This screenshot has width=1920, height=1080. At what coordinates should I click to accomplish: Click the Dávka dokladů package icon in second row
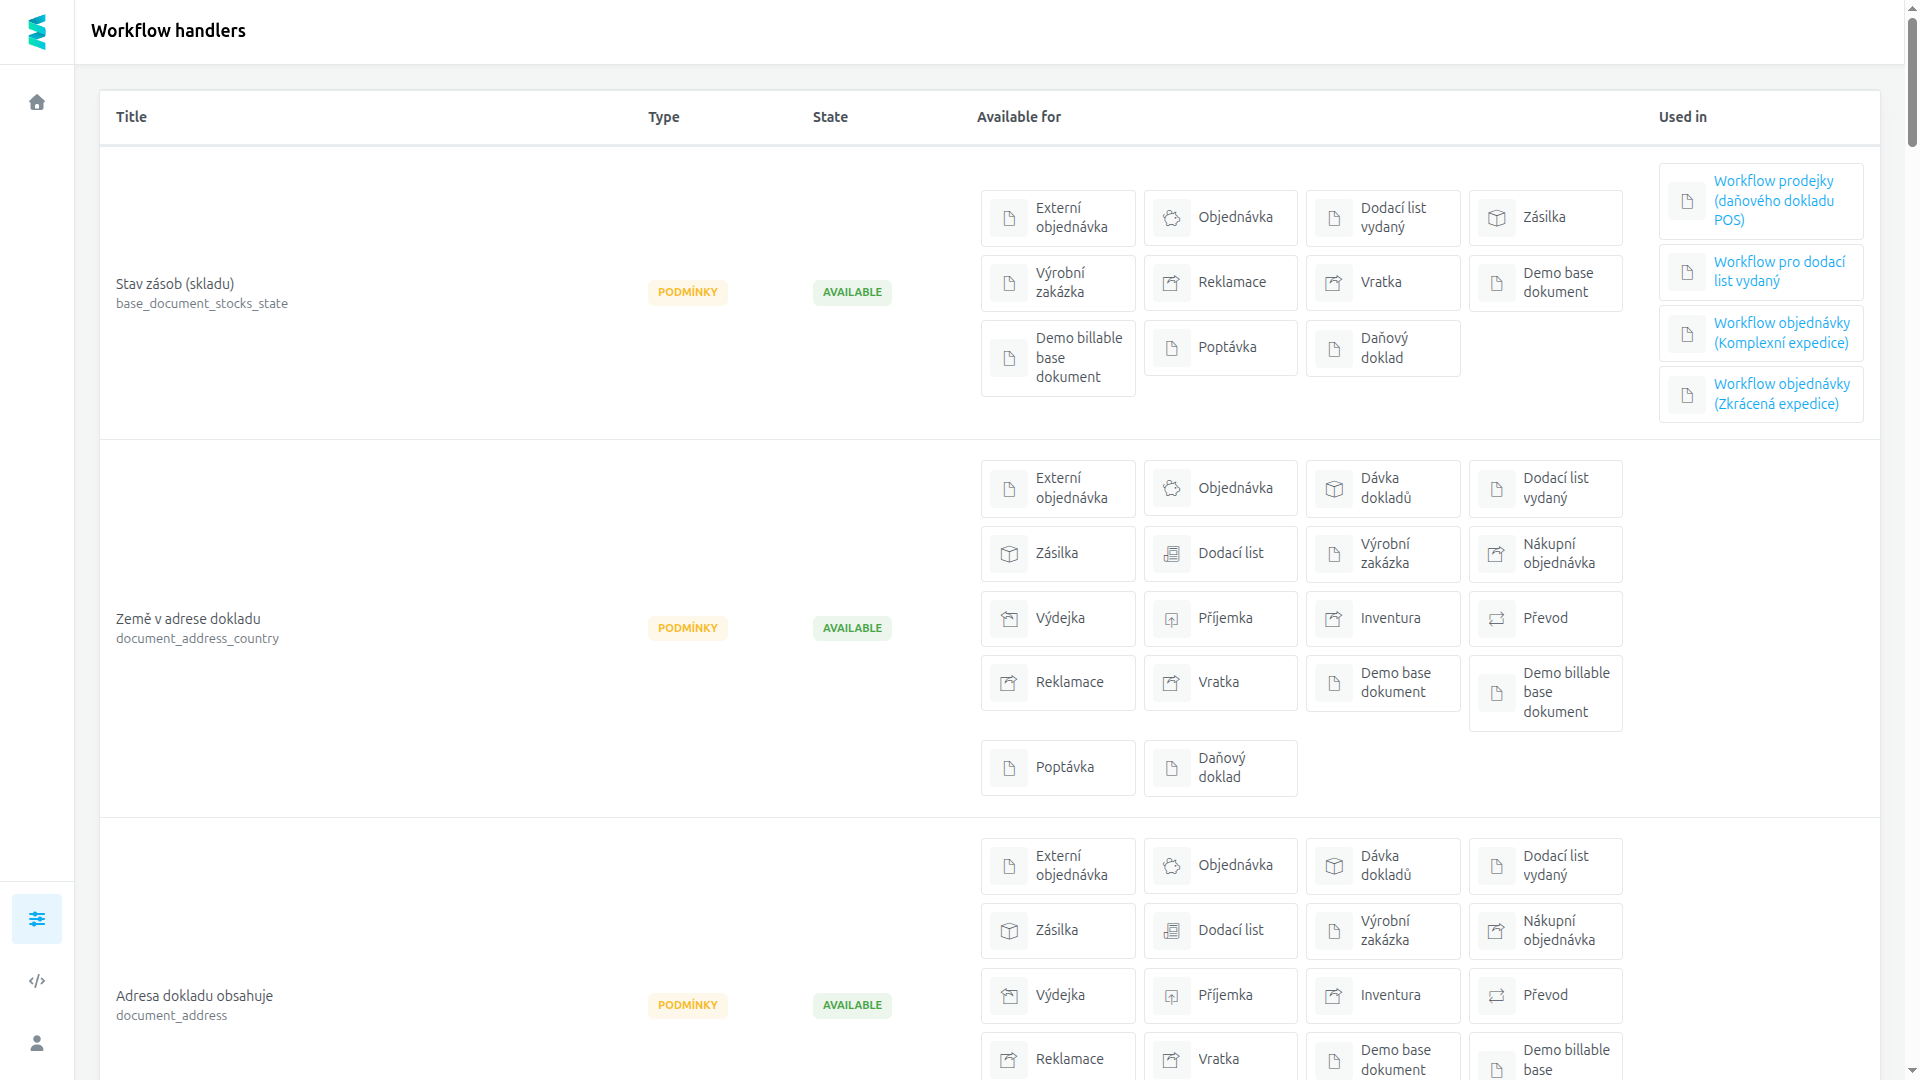pos(1334,489)
